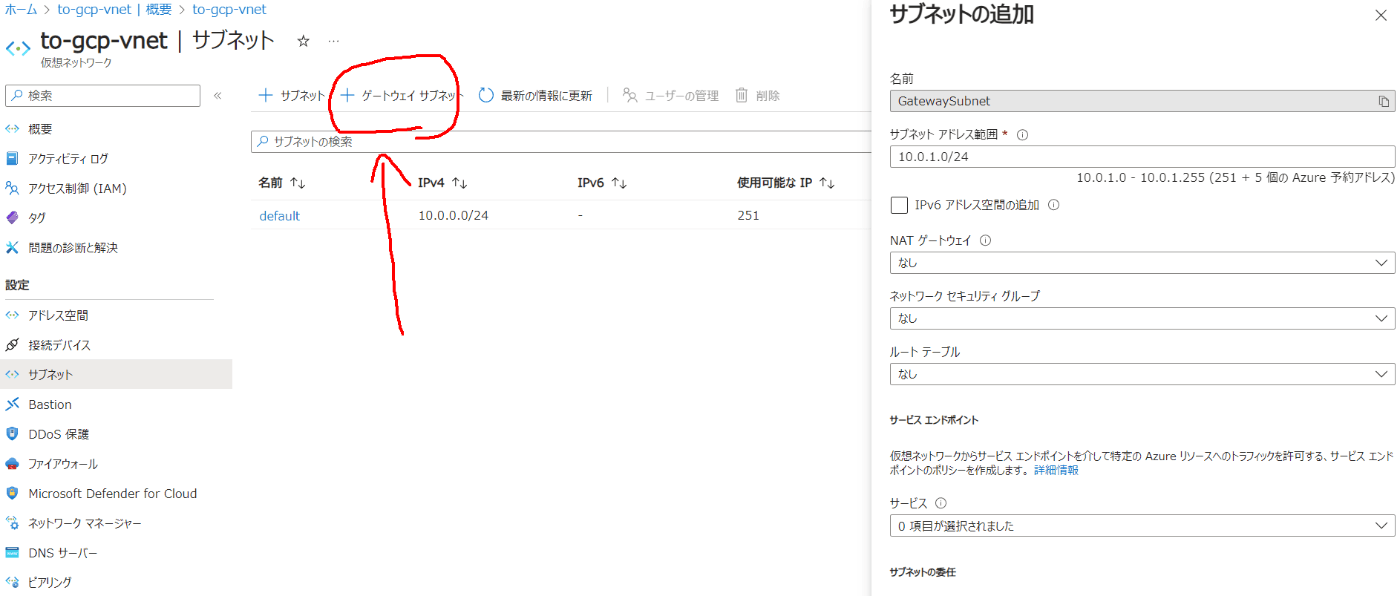The width and height of the screenshot is (1400, 596).
Task: Click the ホーム breadcrumb link
Action: pos(21,9)
